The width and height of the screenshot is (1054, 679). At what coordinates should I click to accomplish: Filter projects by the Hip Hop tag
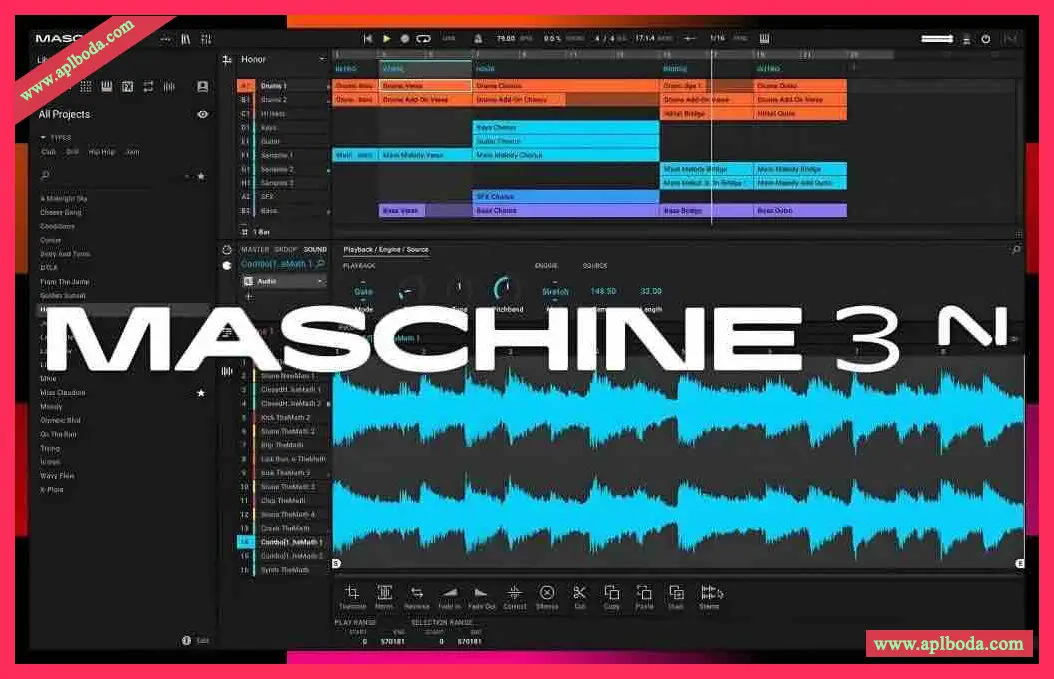coord(102,152)
